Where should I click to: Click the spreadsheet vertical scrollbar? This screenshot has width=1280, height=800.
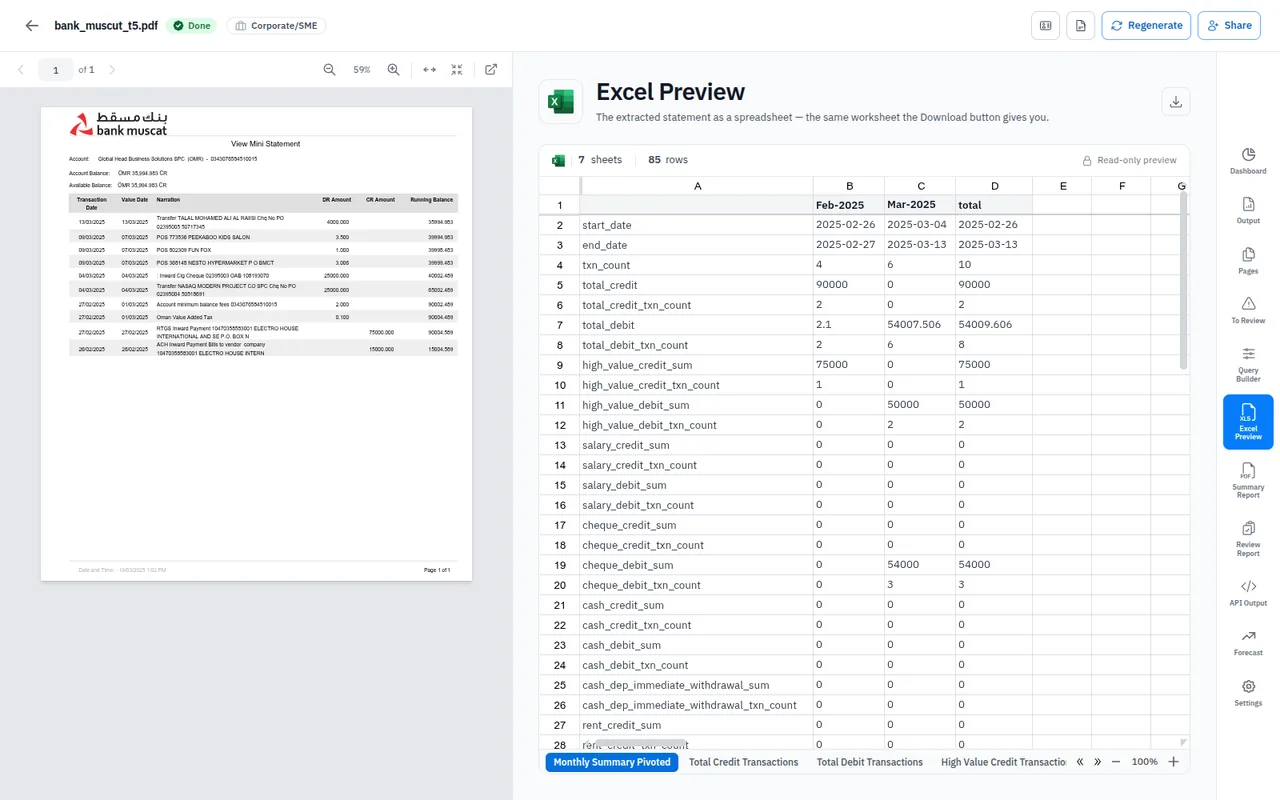pyautogui.click(x=1185, y=282)
